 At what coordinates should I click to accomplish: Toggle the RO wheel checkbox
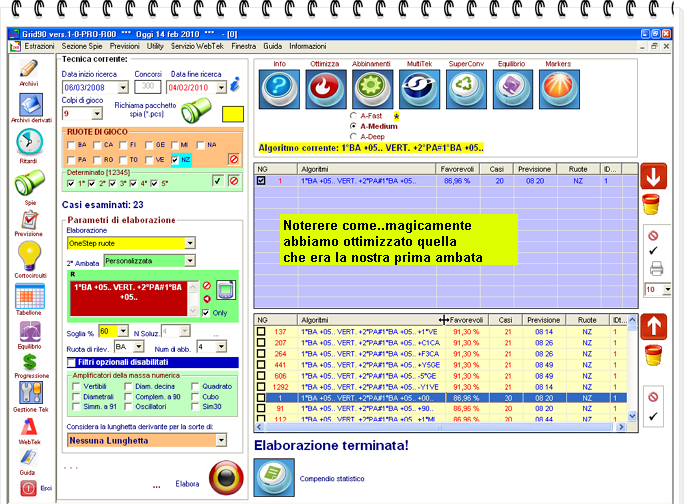97,160
